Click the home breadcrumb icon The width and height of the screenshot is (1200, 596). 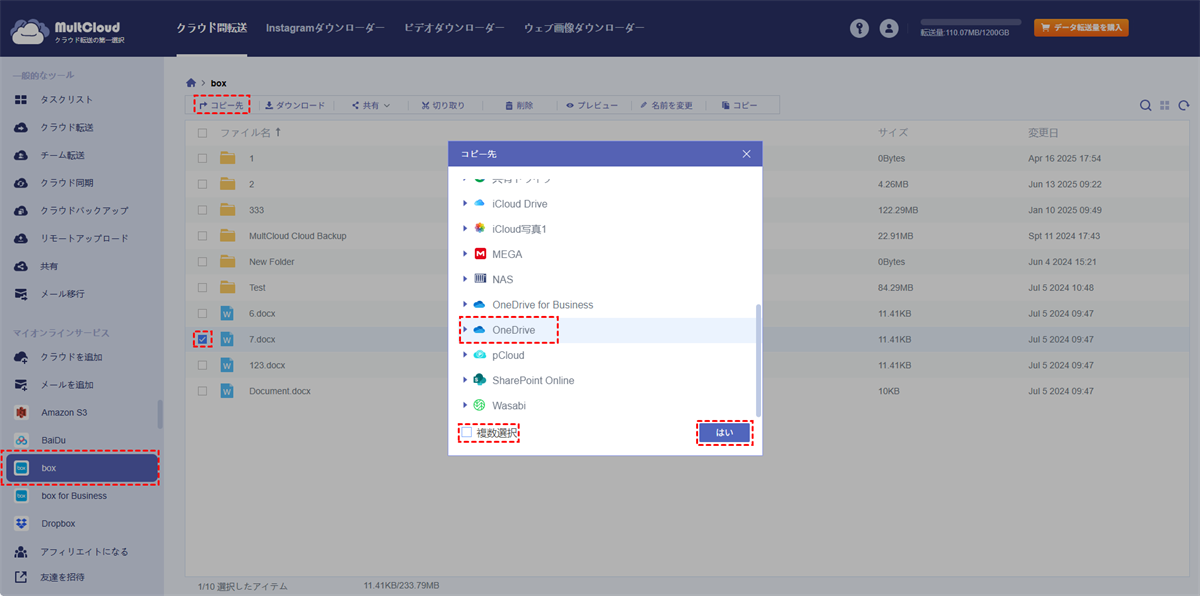(191, 82)
